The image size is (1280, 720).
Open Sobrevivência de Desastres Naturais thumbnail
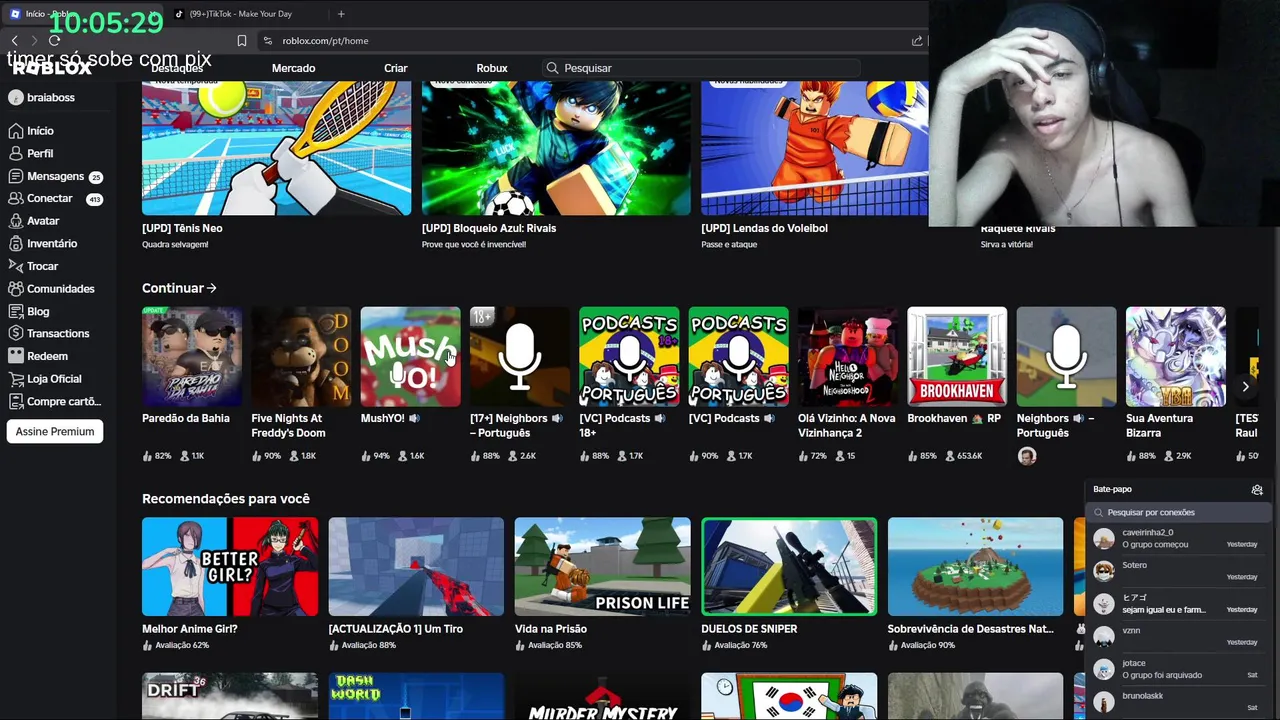click(975, 567)
